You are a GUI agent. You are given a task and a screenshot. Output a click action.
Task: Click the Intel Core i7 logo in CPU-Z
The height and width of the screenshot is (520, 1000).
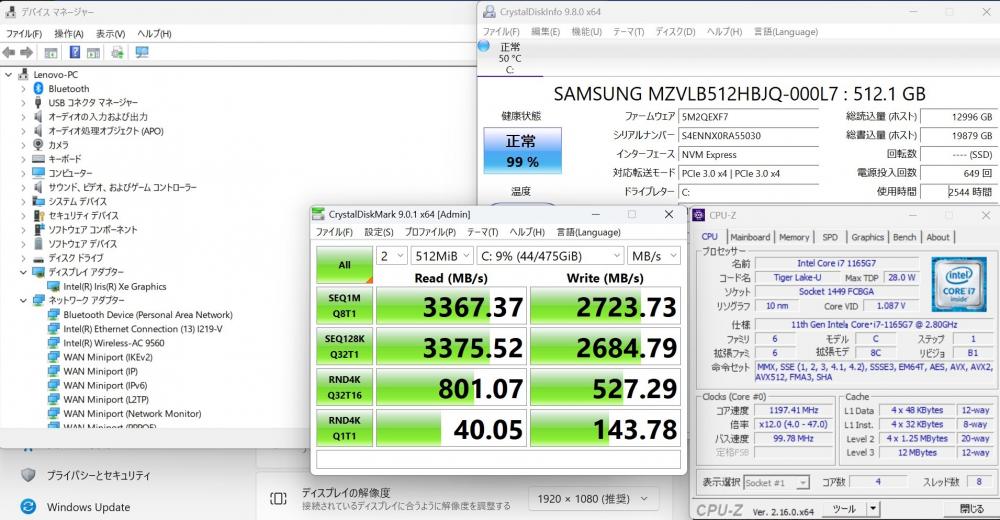coord(959,284)
